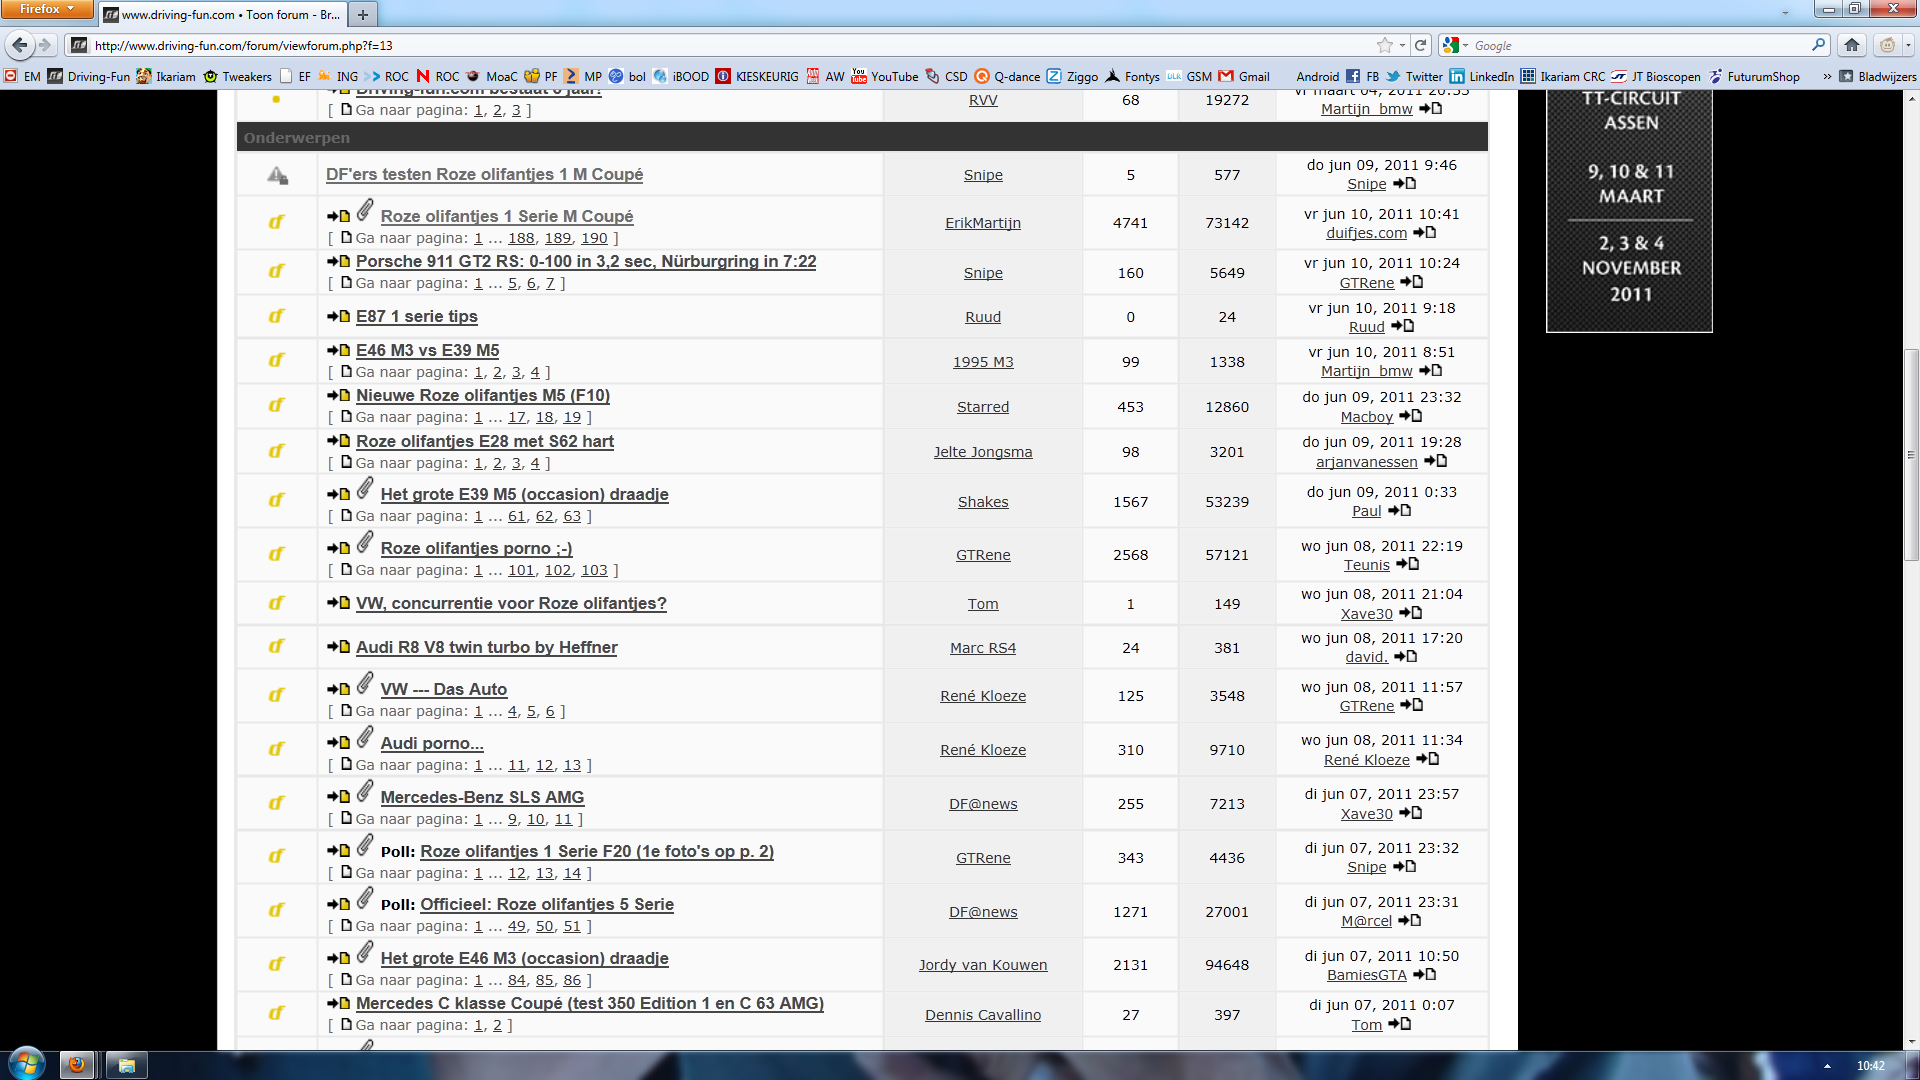
Task: Open the list all tabs dropdown
Action: click(1785, 14)
